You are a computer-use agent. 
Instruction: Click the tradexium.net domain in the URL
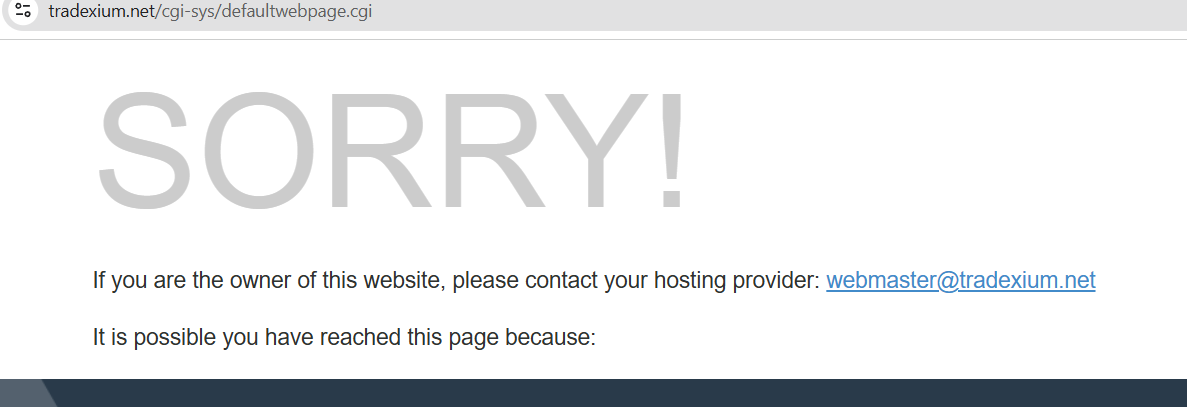pos(101,11)
